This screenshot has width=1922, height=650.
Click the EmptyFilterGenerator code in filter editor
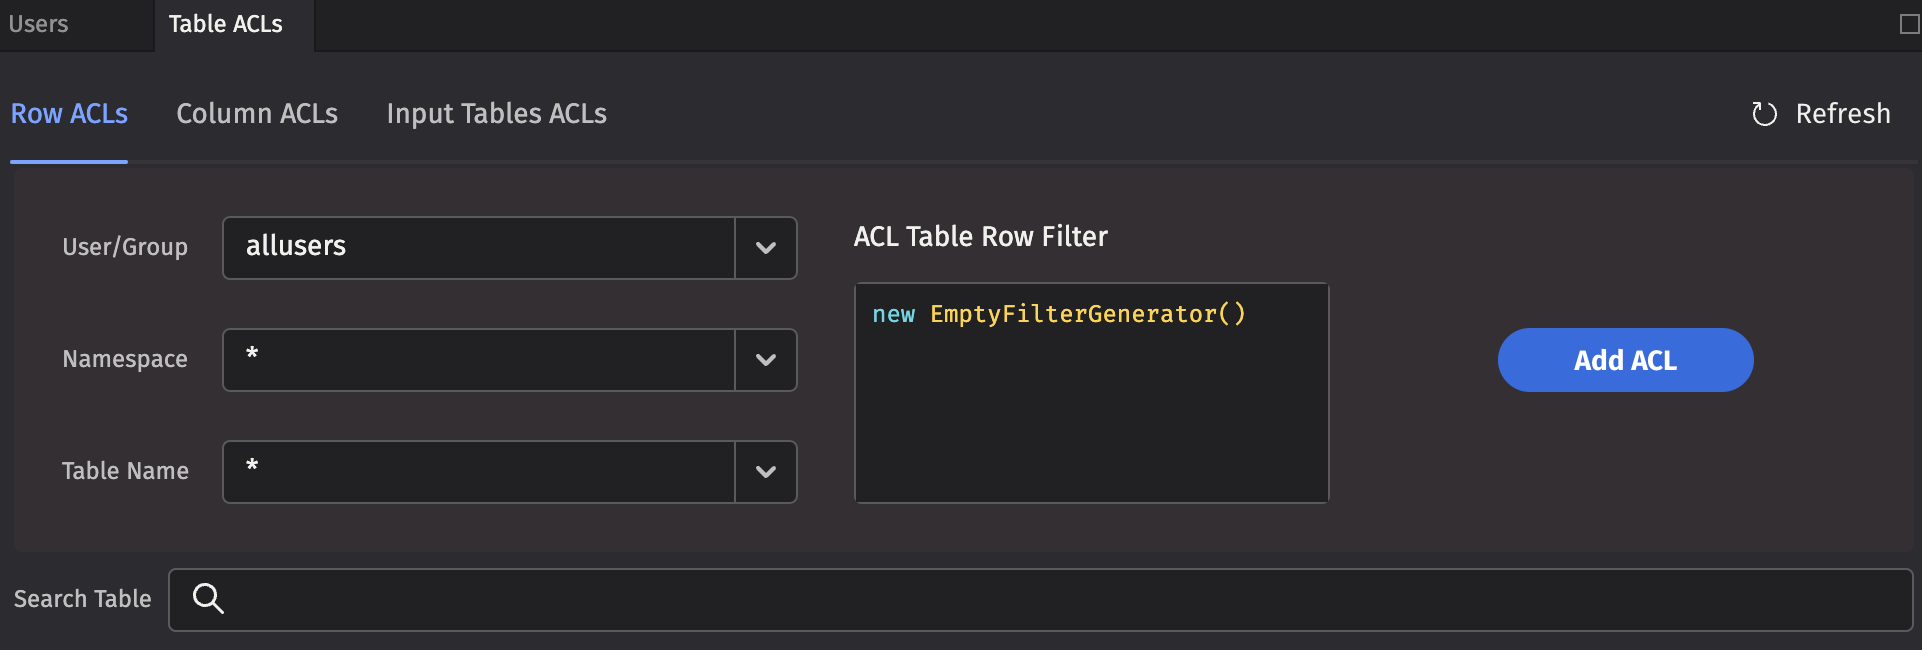[1087, 314]
